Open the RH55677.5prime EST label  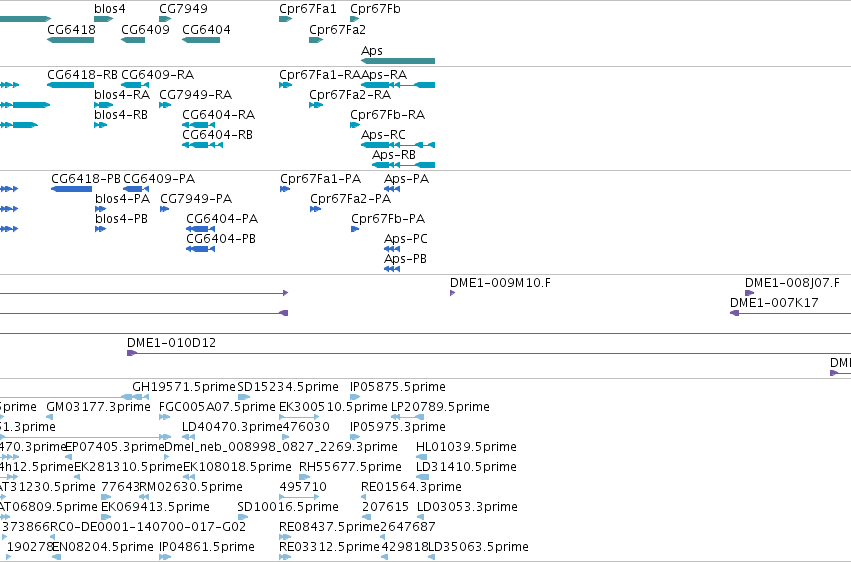click(x=350, y=467)
